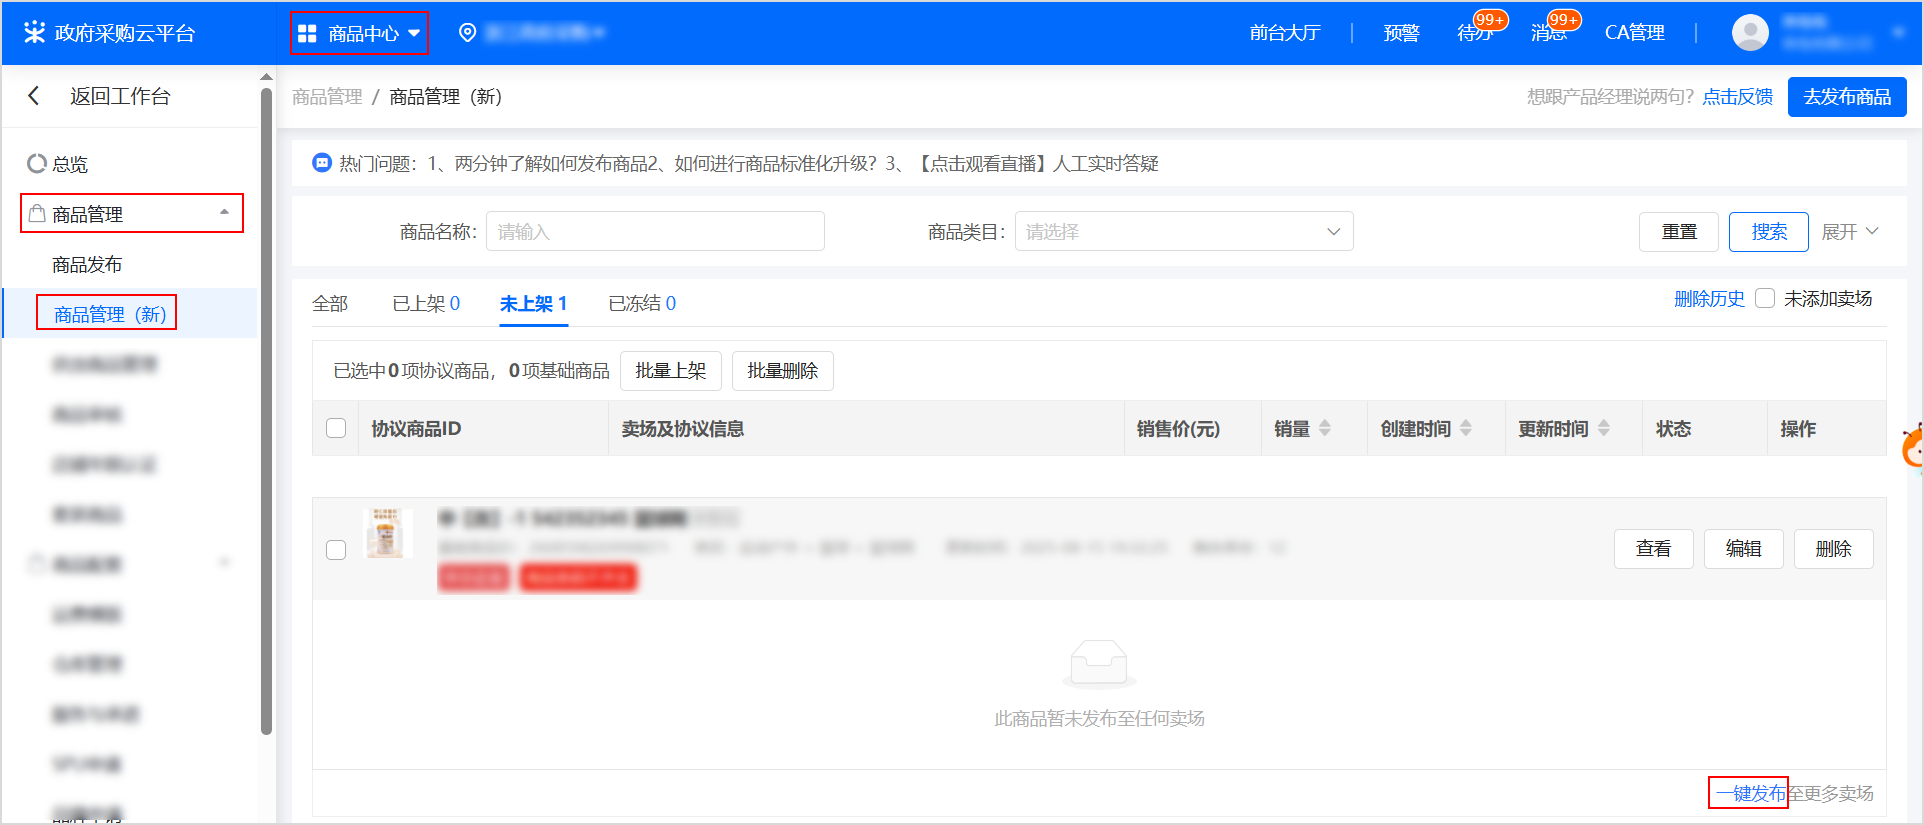The height and width of the screenshot is (825, 1924).
Task: Click the back arrow beside 返回工作台
Action: click(34, 96)
